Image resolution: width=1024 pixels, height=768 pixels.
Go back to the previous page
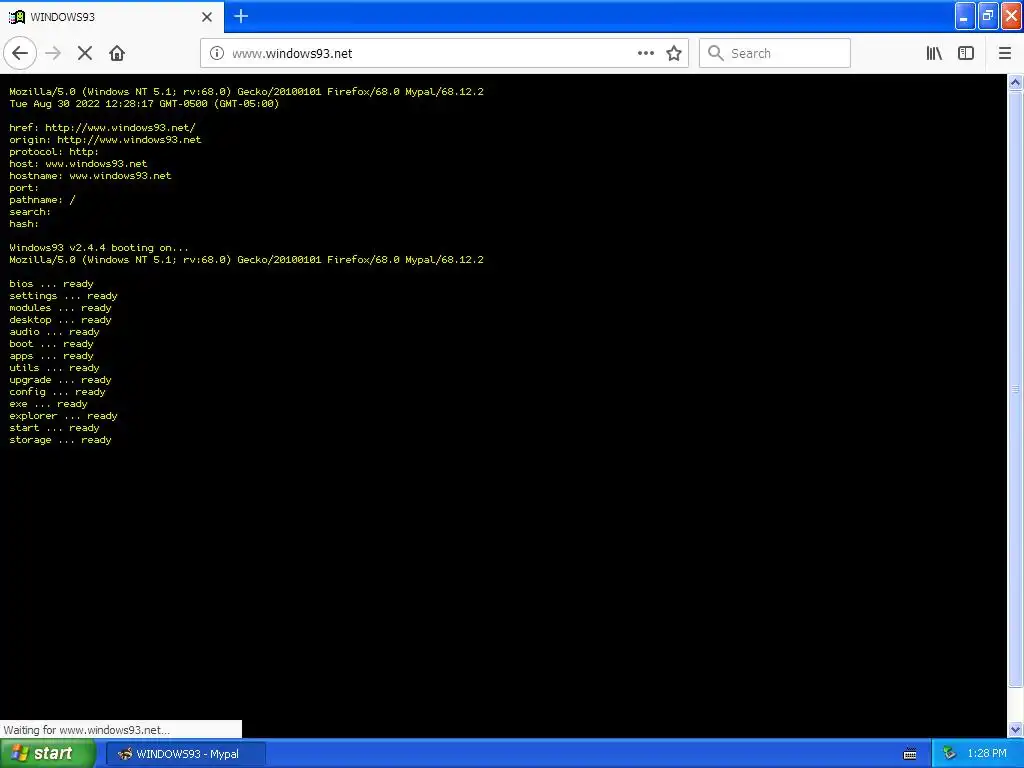(20, 53)
